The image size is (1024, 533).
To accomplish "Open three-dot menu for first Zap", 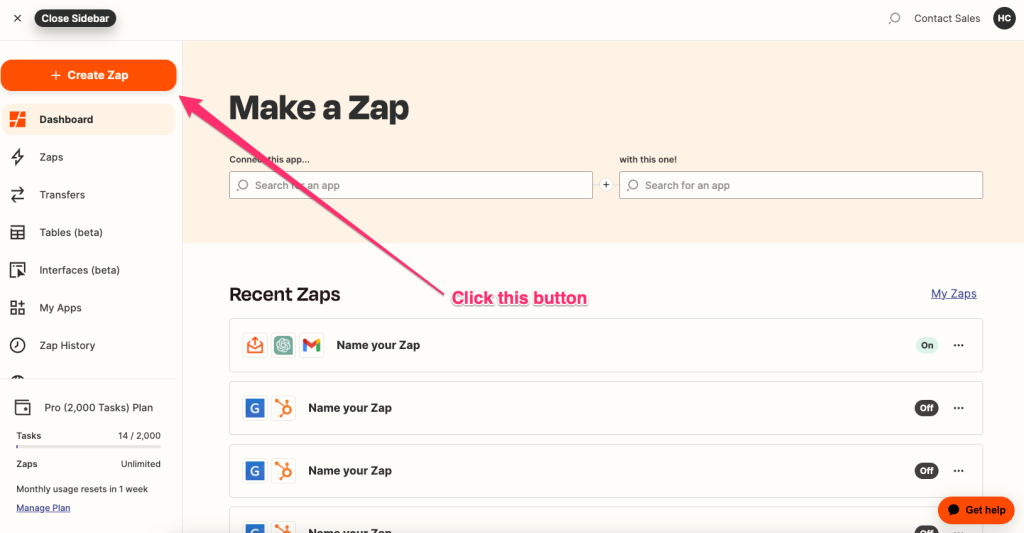I will [959, 345].
